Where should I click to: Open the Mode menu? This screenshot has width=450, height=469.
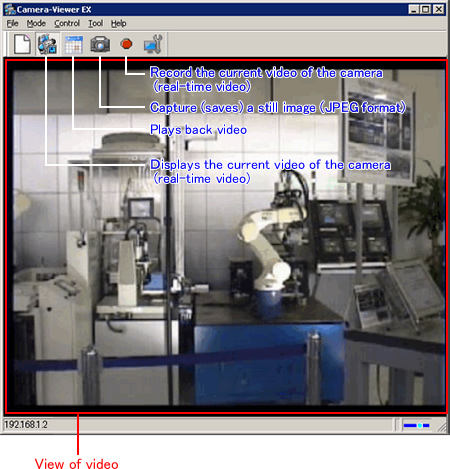pos(36,24)
